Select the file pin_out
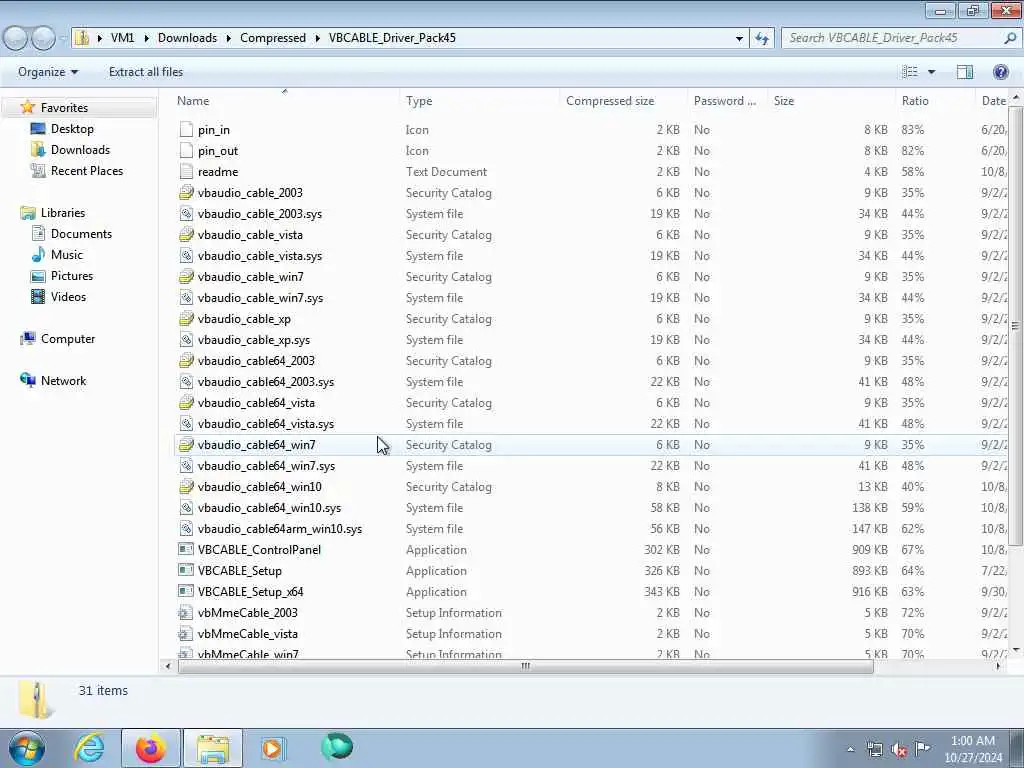 217,150
